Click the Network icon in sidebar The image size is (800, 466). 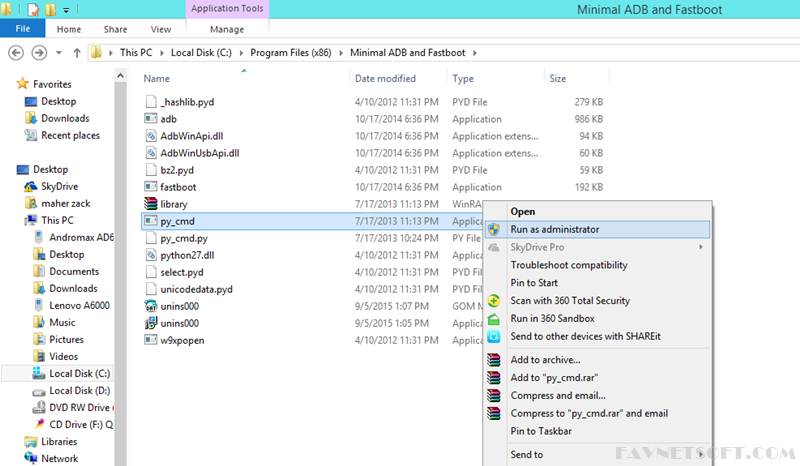coord(31,458)
